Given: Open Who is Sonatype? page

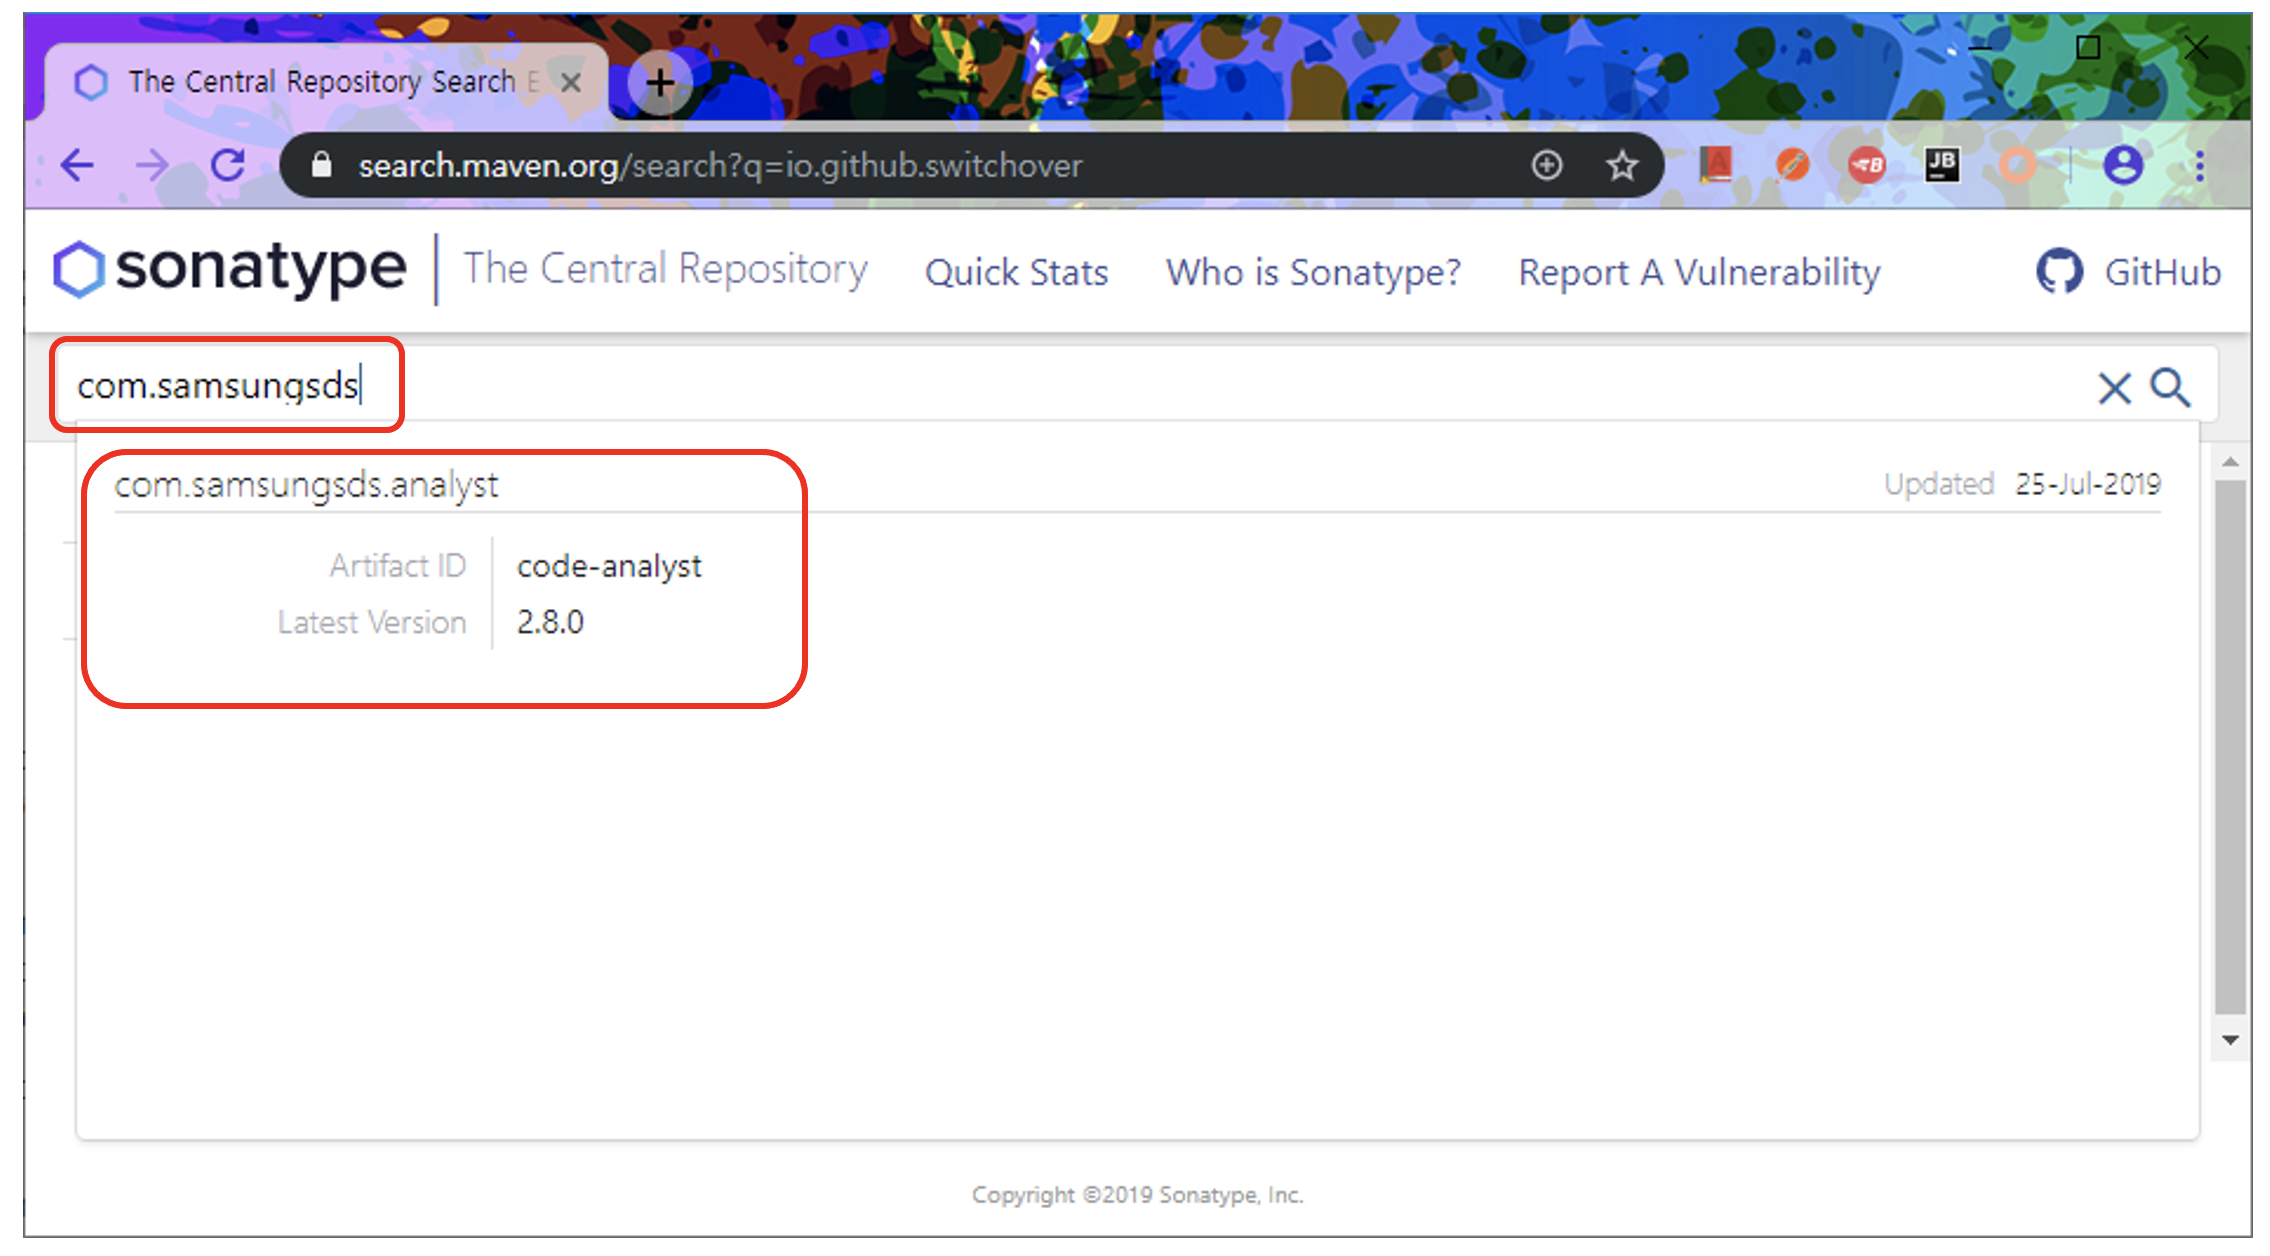Looking at the screenshot, I should (1313, 272).
